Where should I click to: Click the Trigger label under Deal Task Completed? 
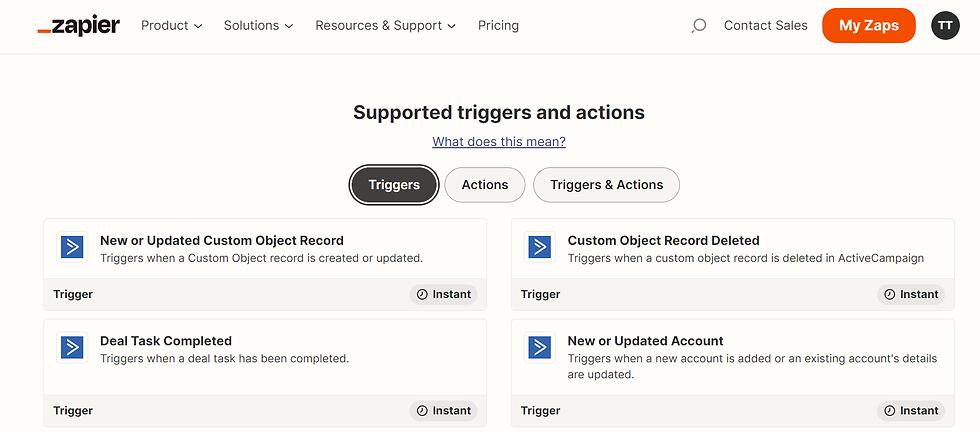pyautogui.click(x=73, y=411)
